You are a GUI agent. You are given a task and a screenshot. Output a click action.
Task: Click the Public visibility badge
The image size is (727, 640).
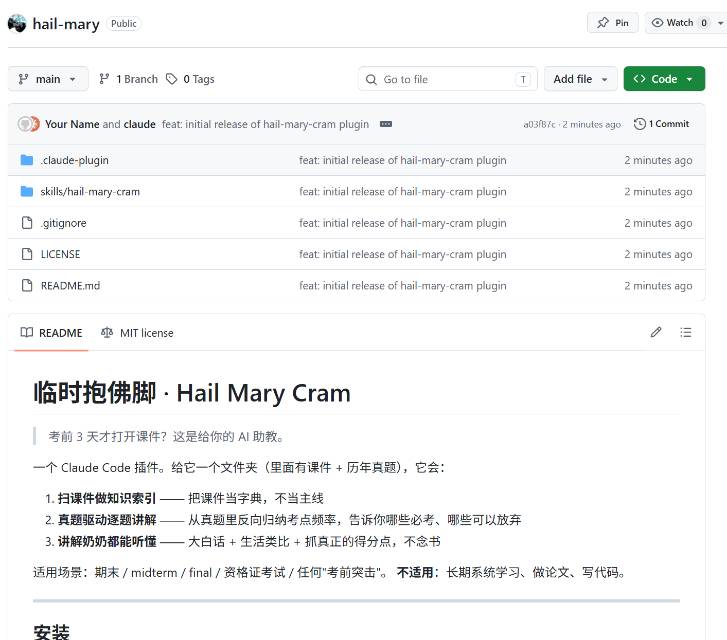pos(123,24)
